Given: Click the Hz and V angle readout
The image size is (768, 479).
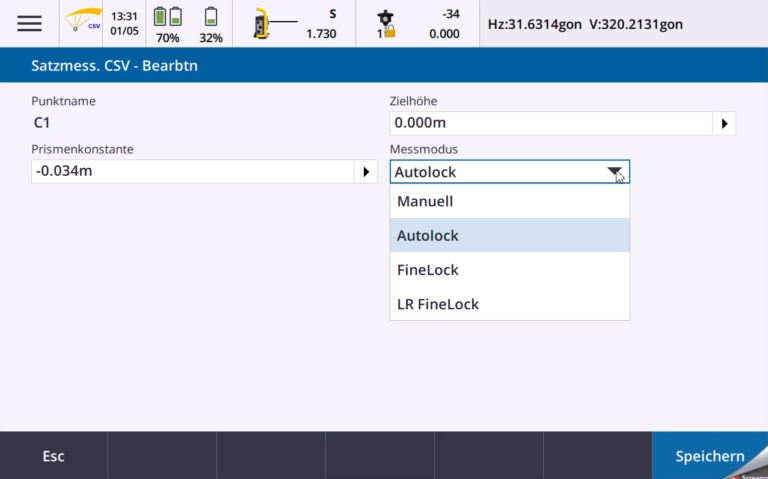Looking at the screenshot, I should pyautogui.click(x=585, y=24).
